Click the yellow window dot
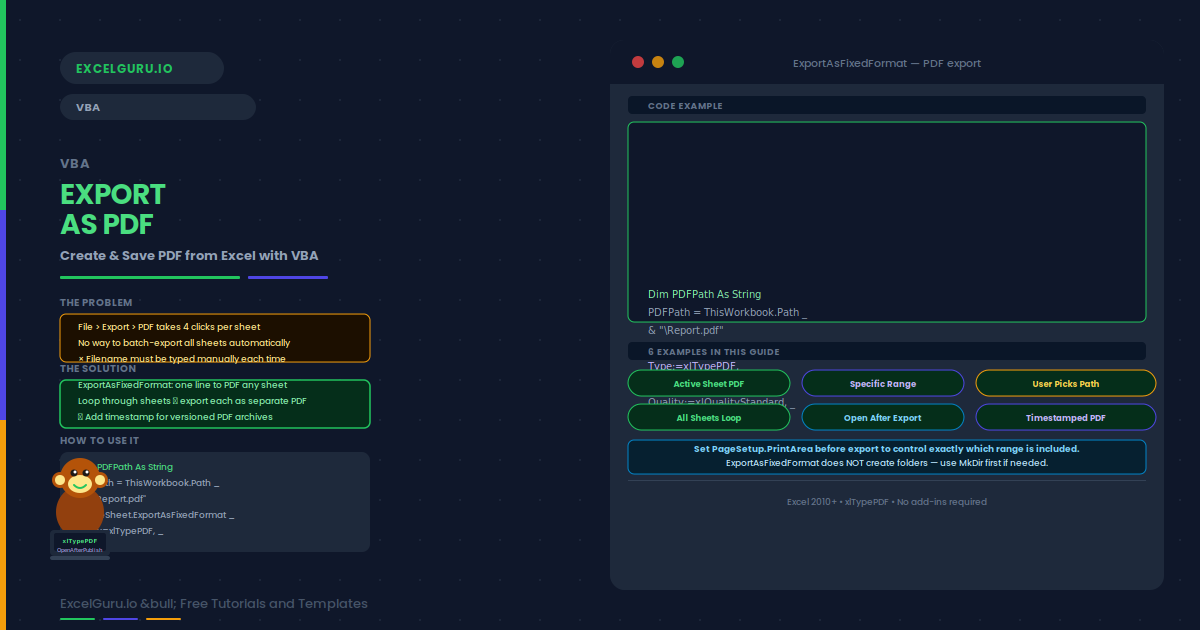Image resolution: width=1200 pixels, height=630 pixels. [x=658, y=62]
